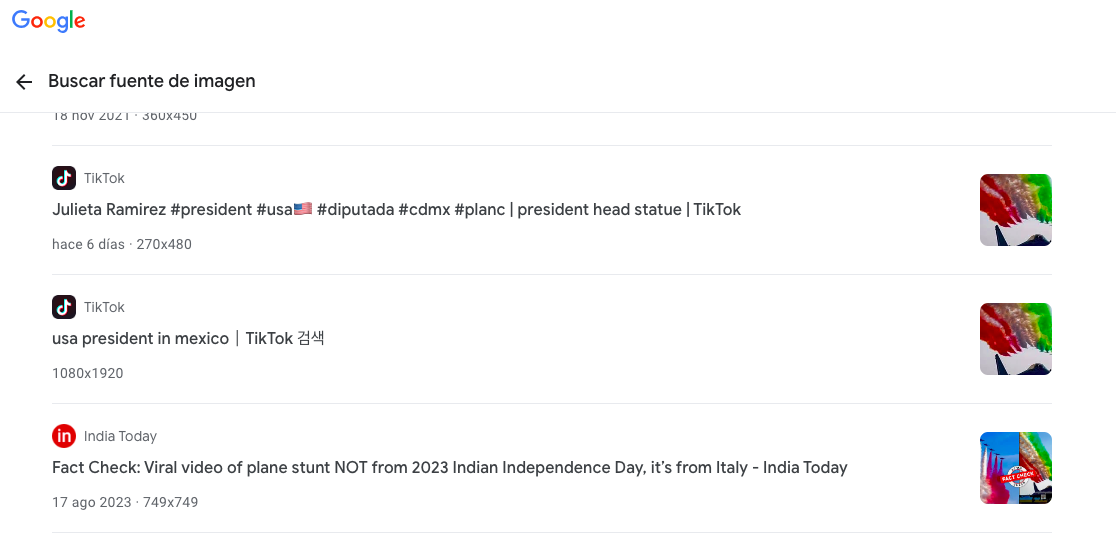1116x551 pixels.
Task: Open the Fact Check thumbnail from India Today
Action: click(1015, 468)
